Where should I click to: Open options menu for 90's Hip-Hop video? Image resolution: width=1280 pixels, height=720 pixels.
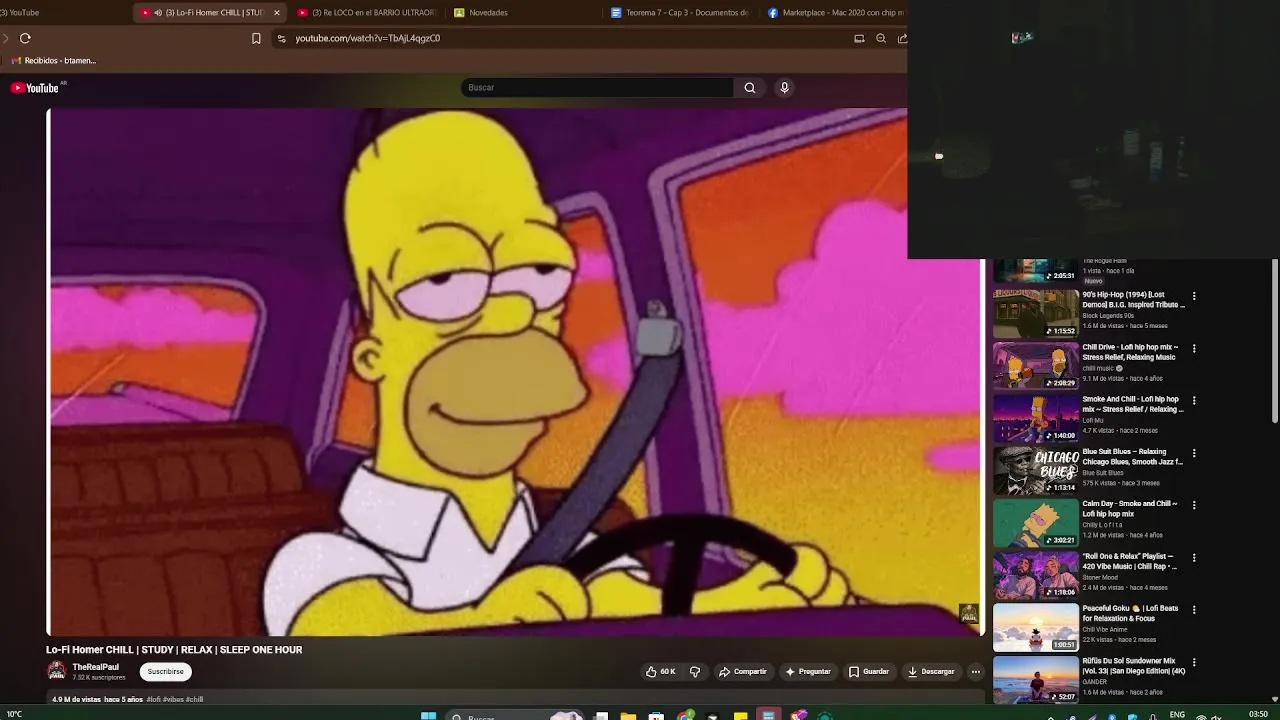pos(1193,296)
